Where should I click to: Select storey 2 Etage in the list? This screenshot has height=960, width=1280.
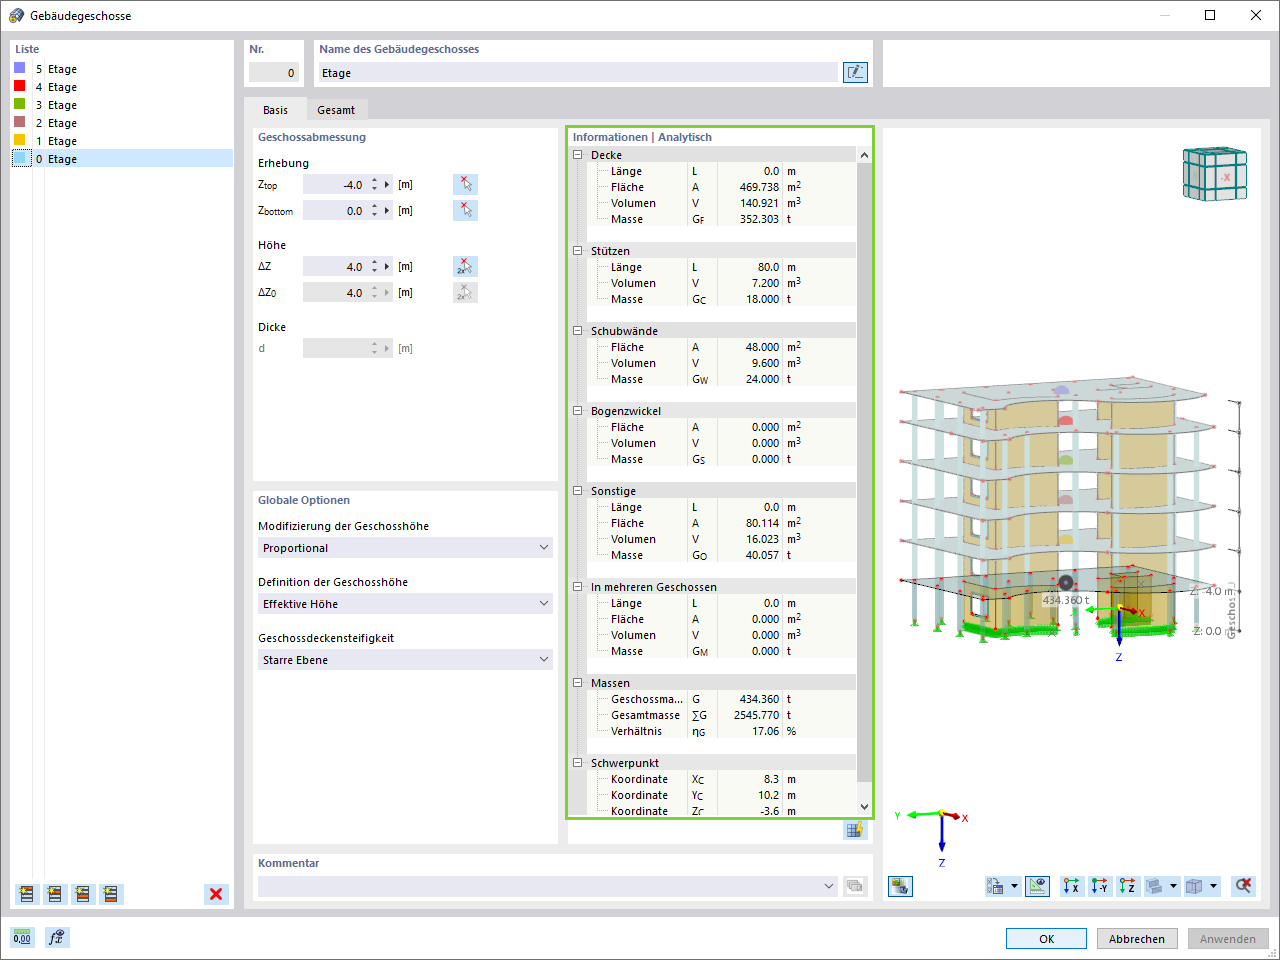(122, 123)
